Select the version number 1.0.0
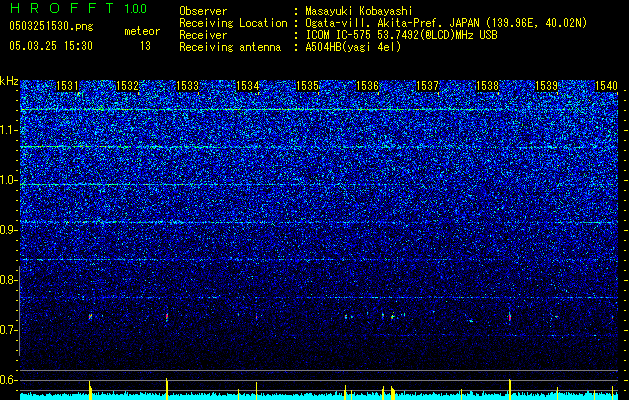The width and height of the screenshot is (629, 400). pos(136,9)
